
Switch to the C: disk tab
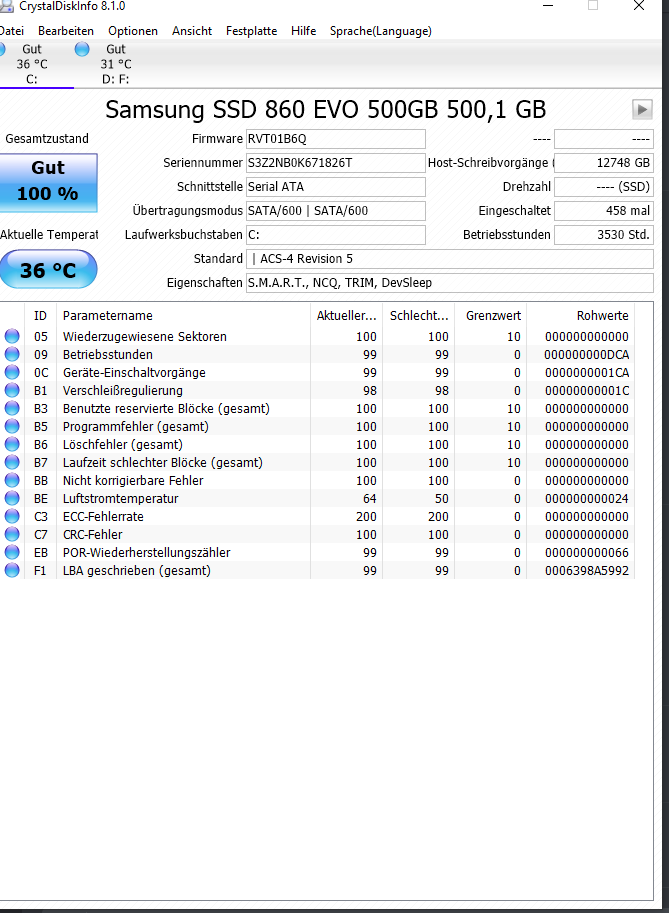coord(35,64)
